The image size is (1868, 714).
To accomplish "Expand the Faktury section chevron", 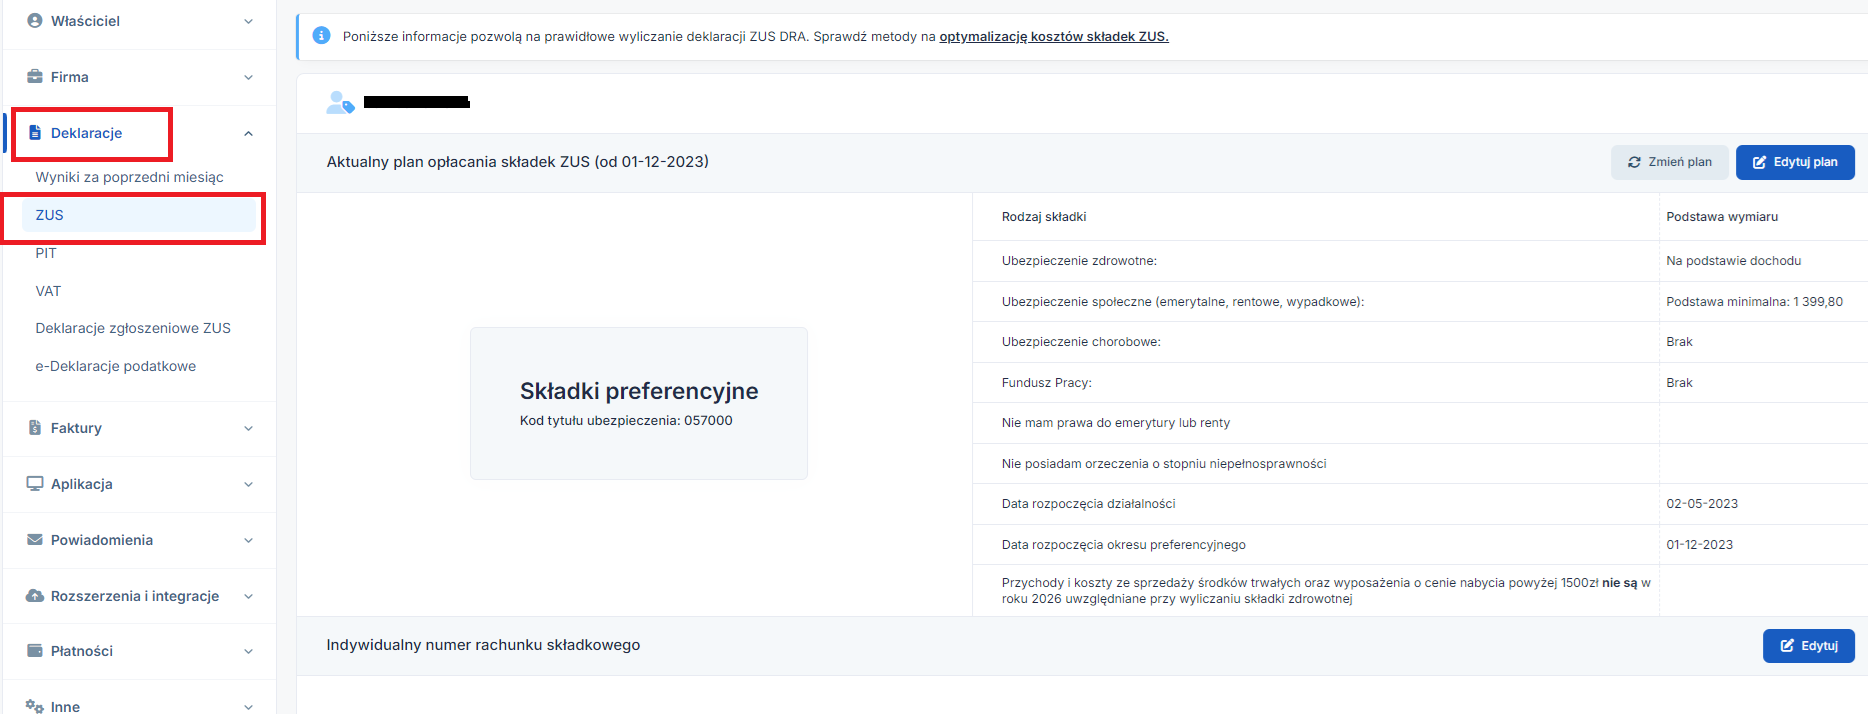I will (248, 429).
